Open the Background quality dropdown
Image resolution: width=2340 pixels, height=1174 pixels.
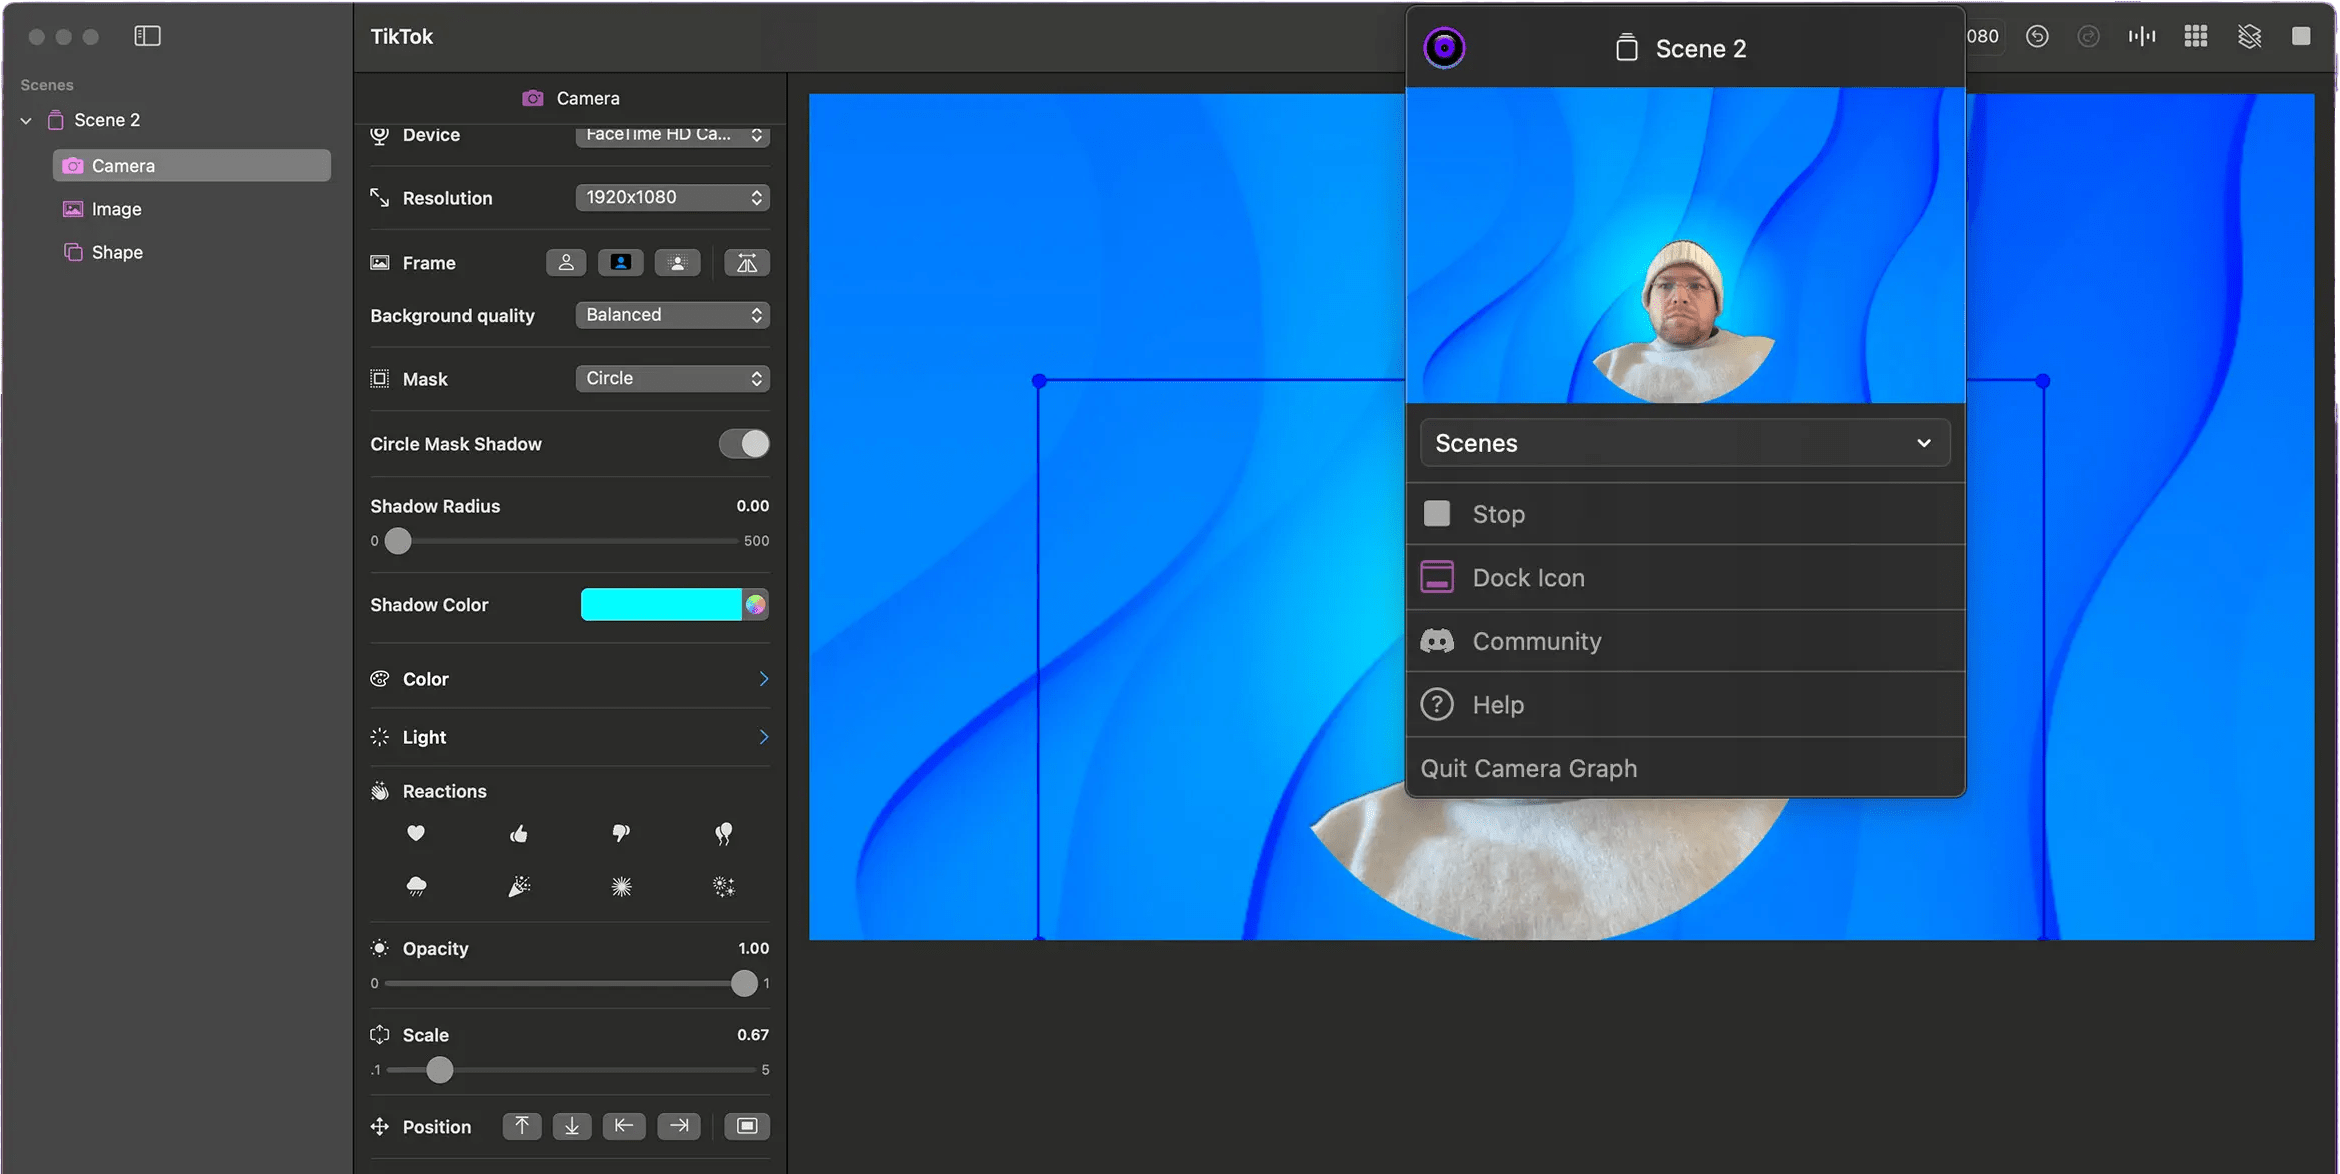[672, 315]
